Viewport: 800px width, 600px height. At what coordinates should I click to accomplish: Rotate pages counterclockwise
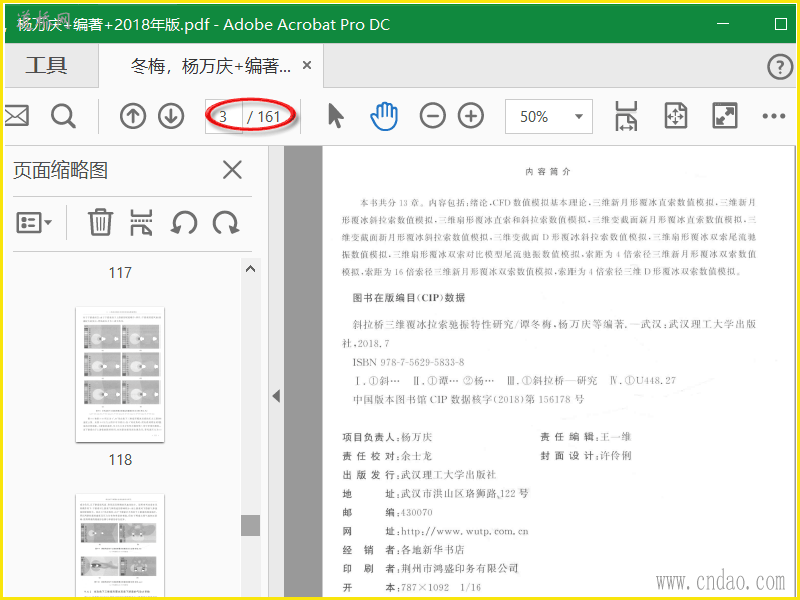(x=184, y=223)
